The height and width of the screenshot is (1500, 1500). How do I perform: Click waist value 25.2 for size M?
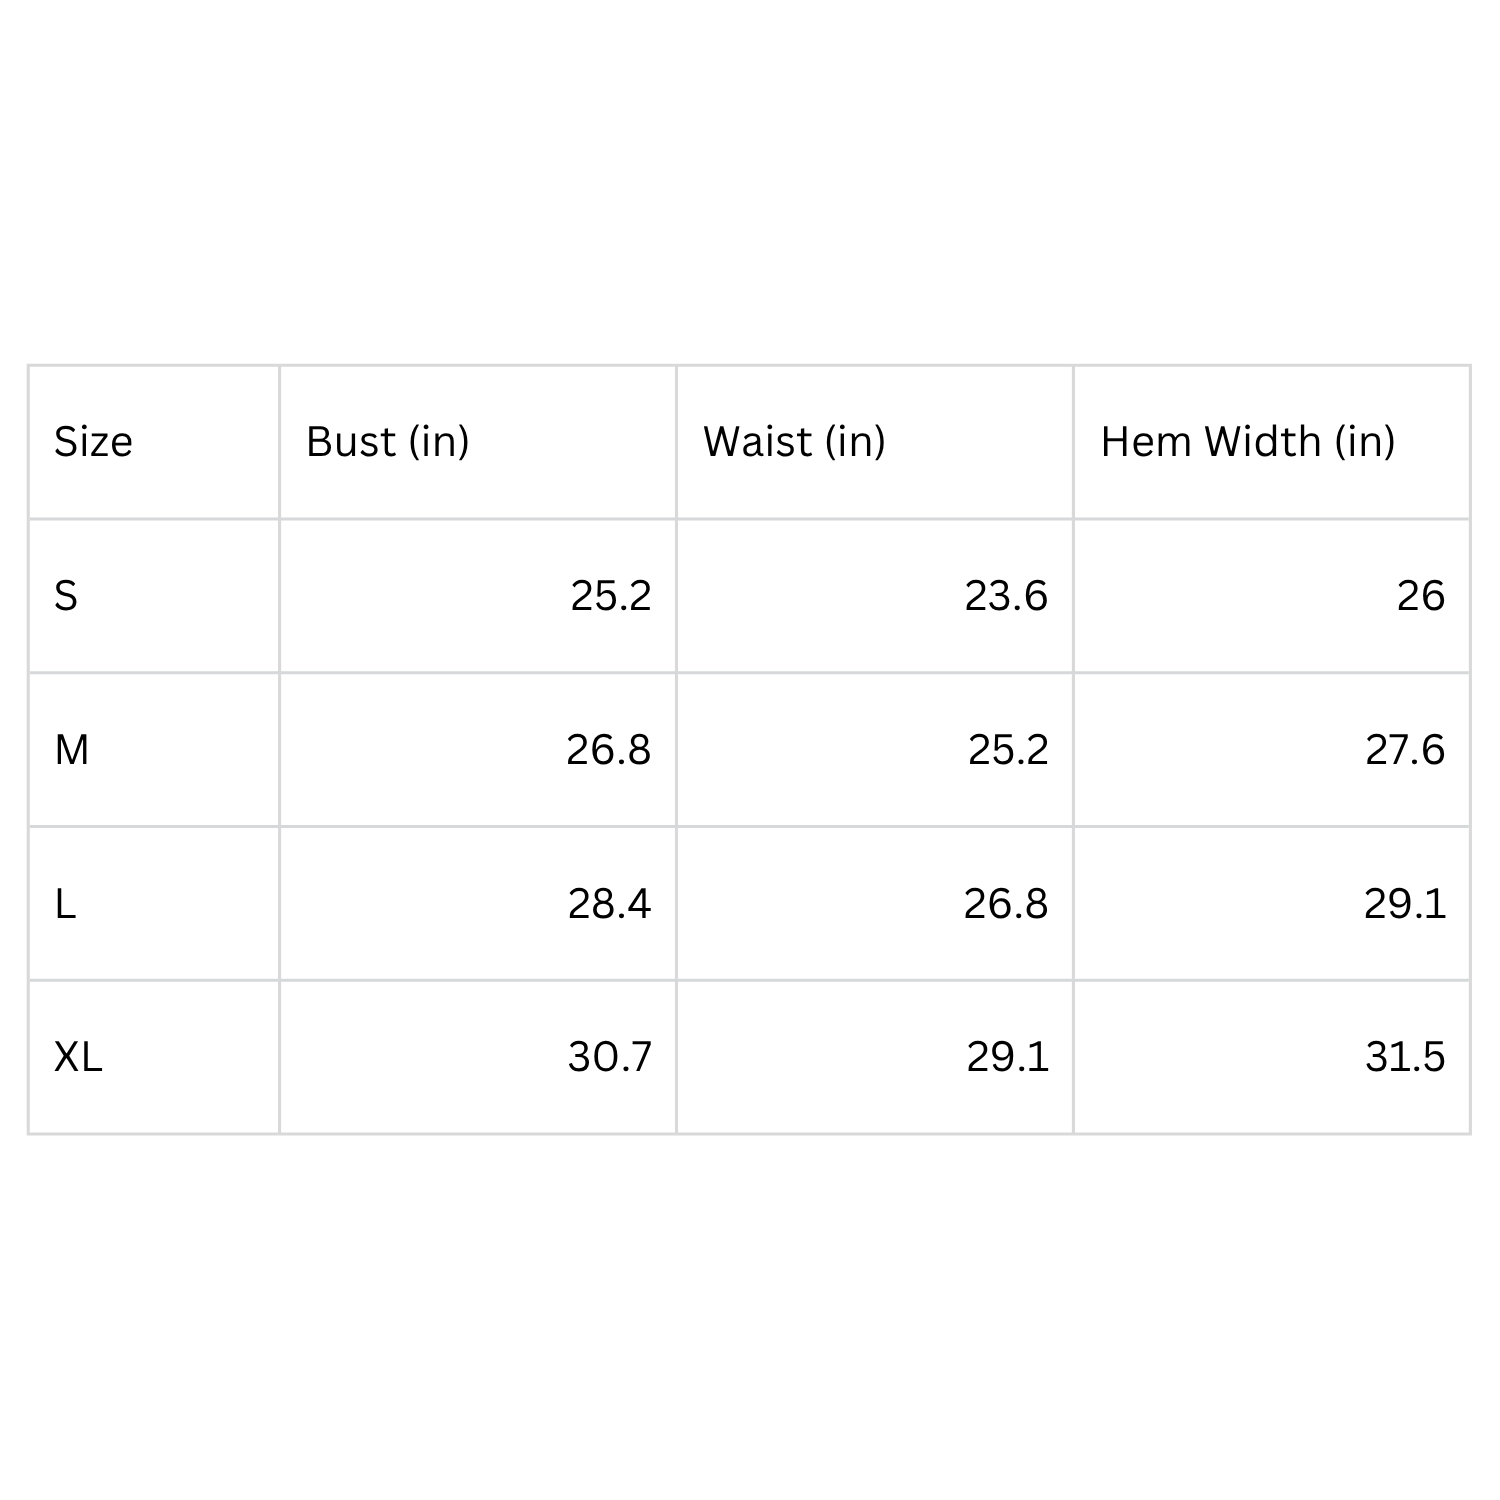click(1008, 750)
